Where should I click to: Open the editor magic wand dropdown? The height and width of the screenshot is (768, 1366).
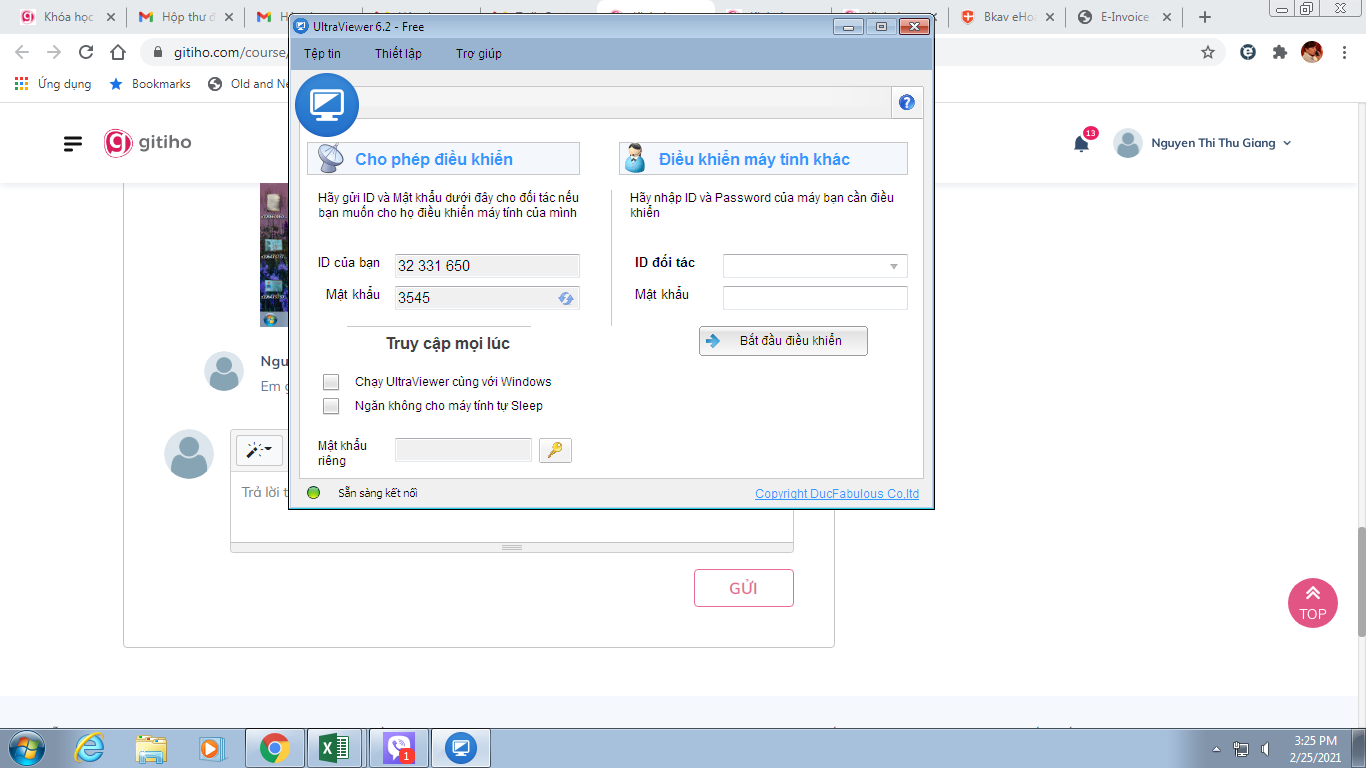(x=260, y=450)
